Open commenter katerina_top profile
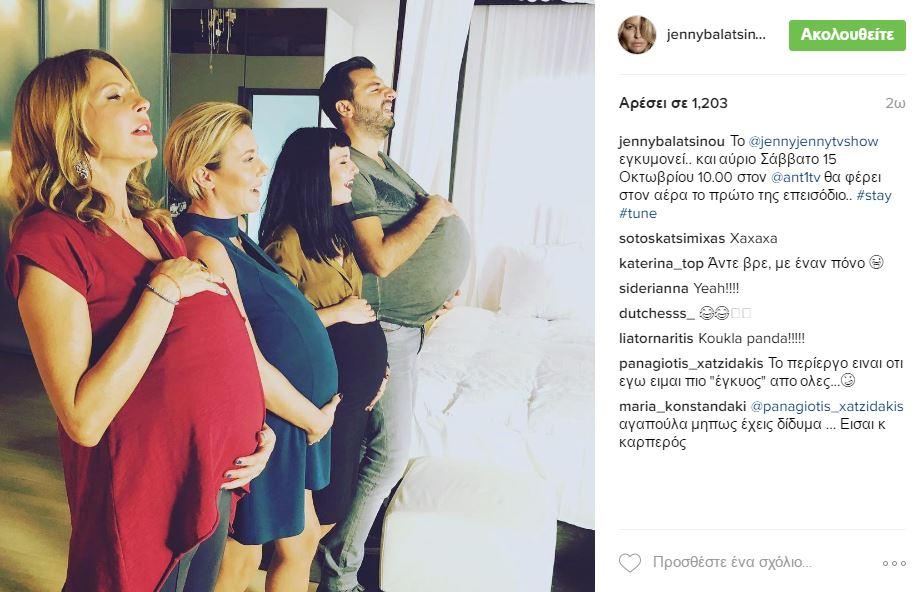The height and width of the screenshot is (592, 918). pyautogui.click(x=661, y=264)
